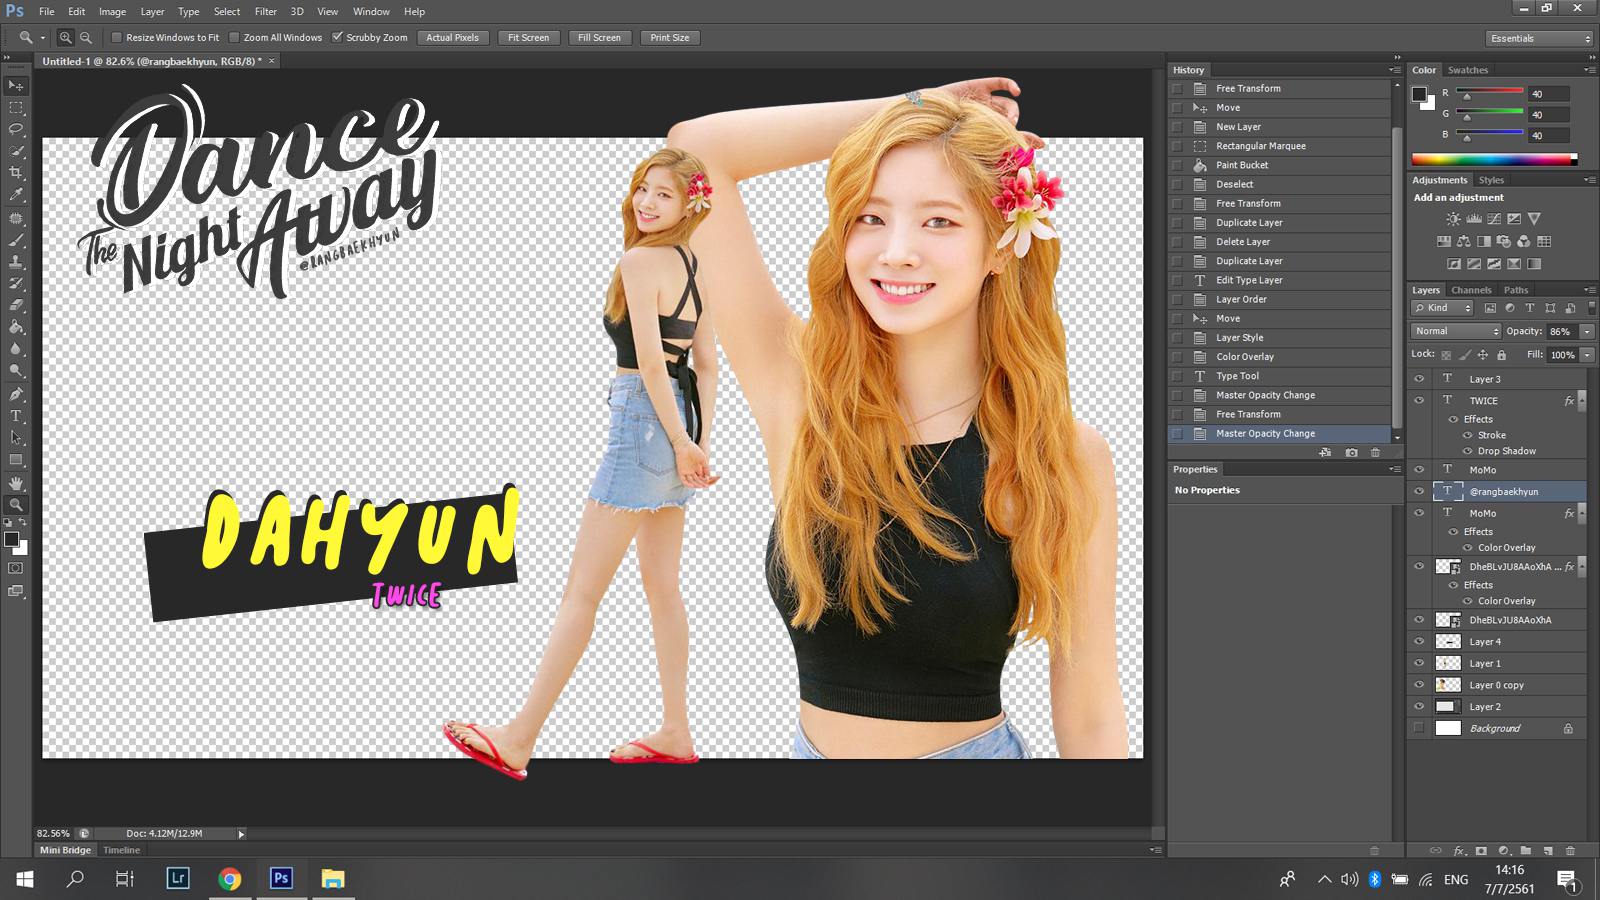Select the Horizontal Type tool

point(16,416)
